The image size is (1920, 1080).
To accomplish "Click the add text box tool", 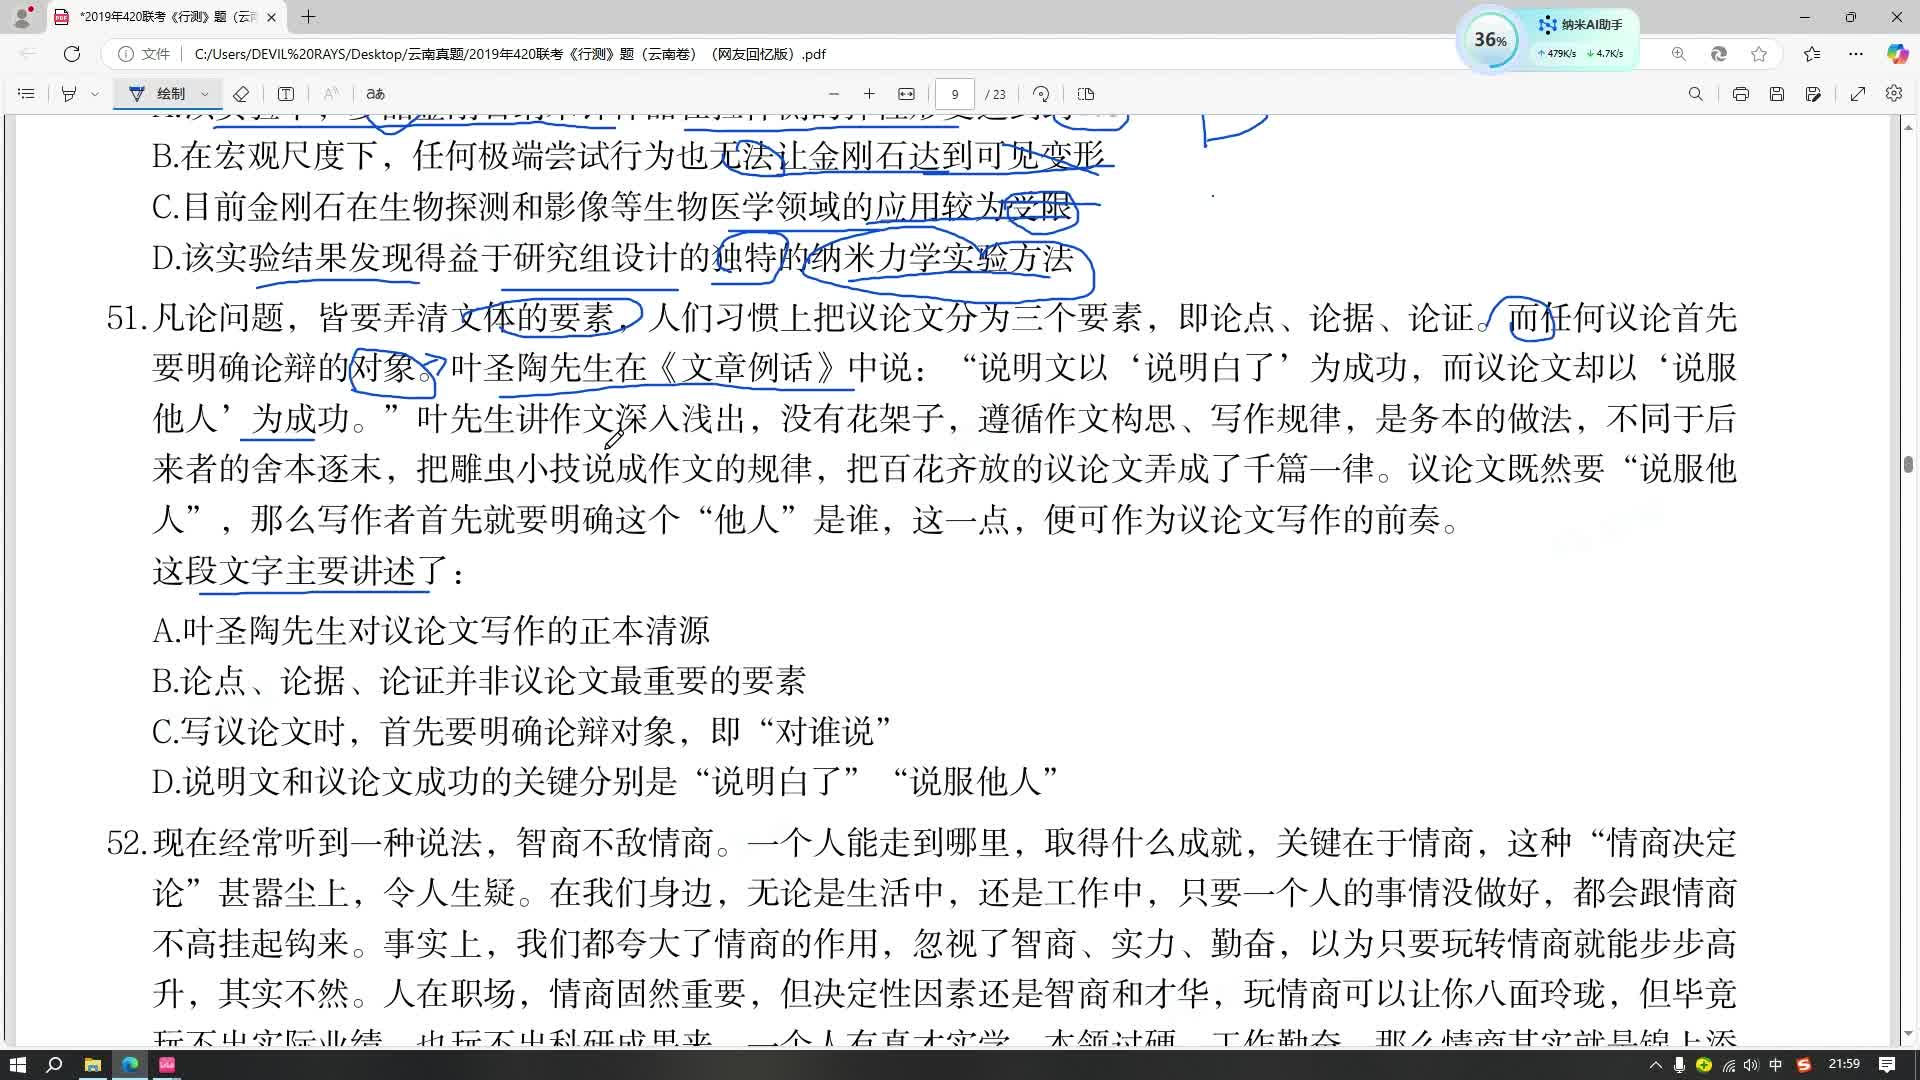I will click(286, 94).
